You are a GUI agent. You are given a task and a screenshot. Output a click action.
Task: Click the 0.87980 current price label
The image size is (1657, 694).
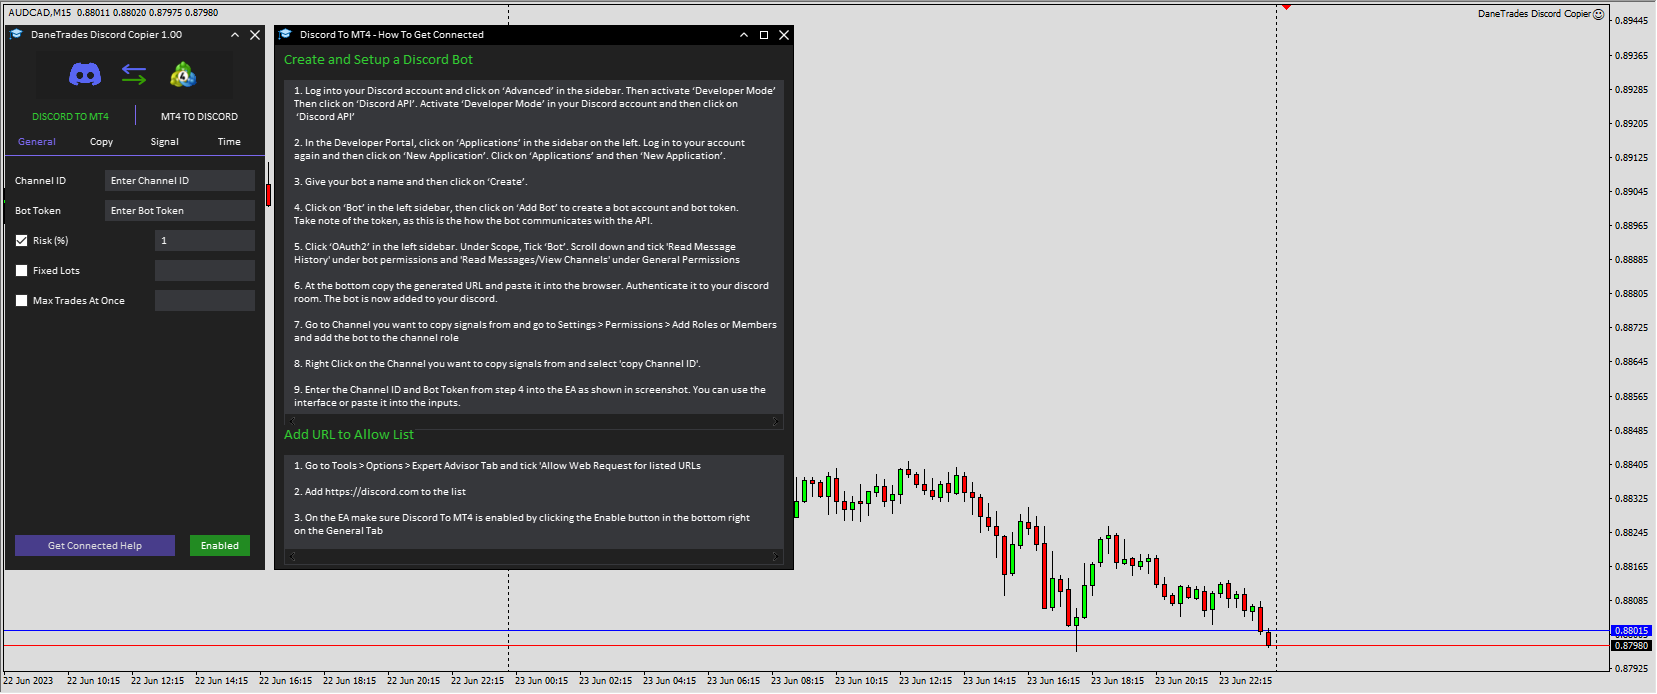coord(1631,646)
